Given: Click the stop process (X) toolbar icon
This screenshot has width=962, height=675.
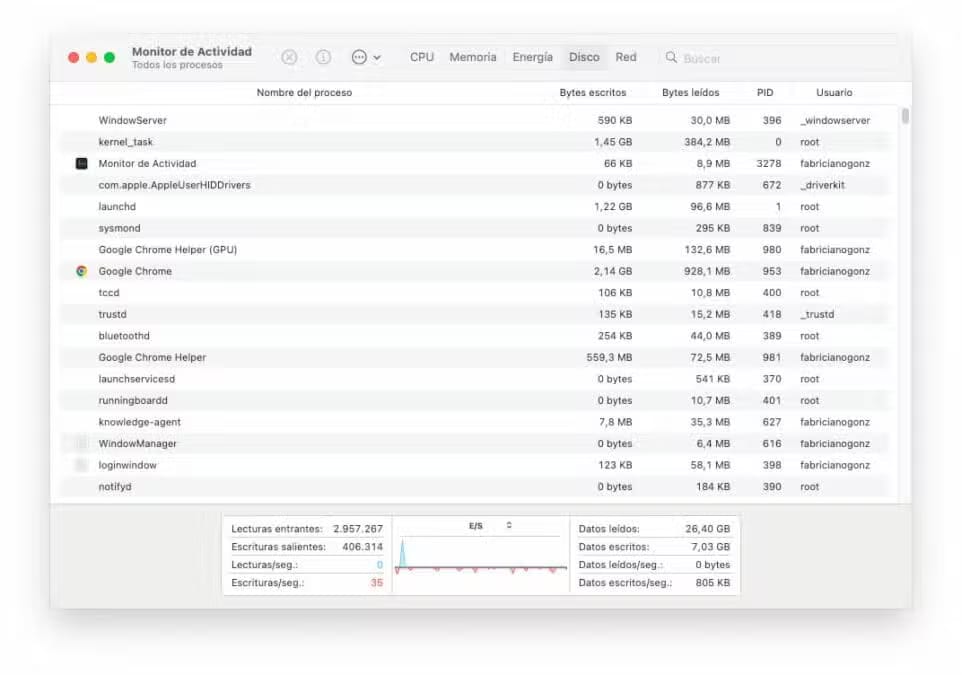Looking at the screenshot, I should coord(289,58).
